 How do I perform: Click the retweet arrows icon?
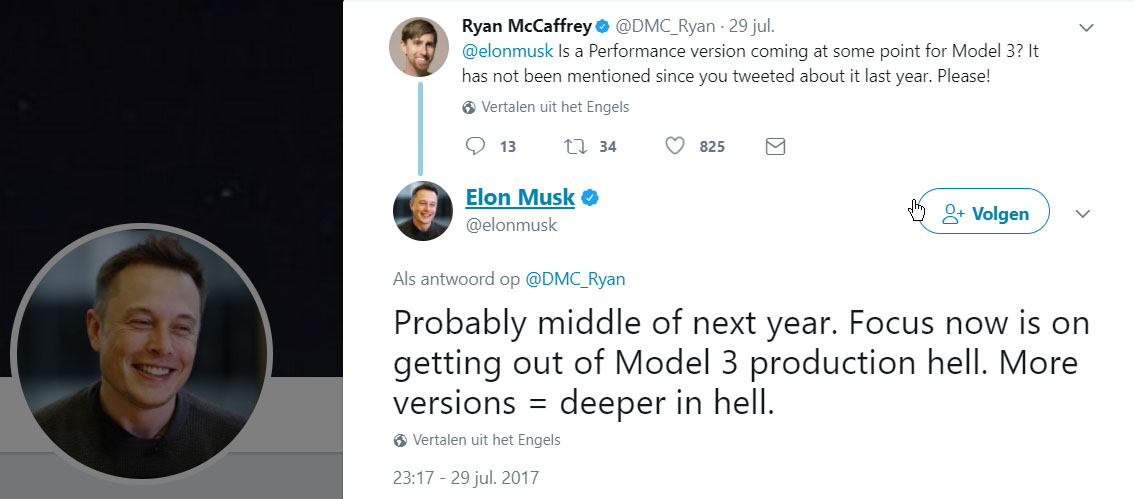tap(574, 146)
